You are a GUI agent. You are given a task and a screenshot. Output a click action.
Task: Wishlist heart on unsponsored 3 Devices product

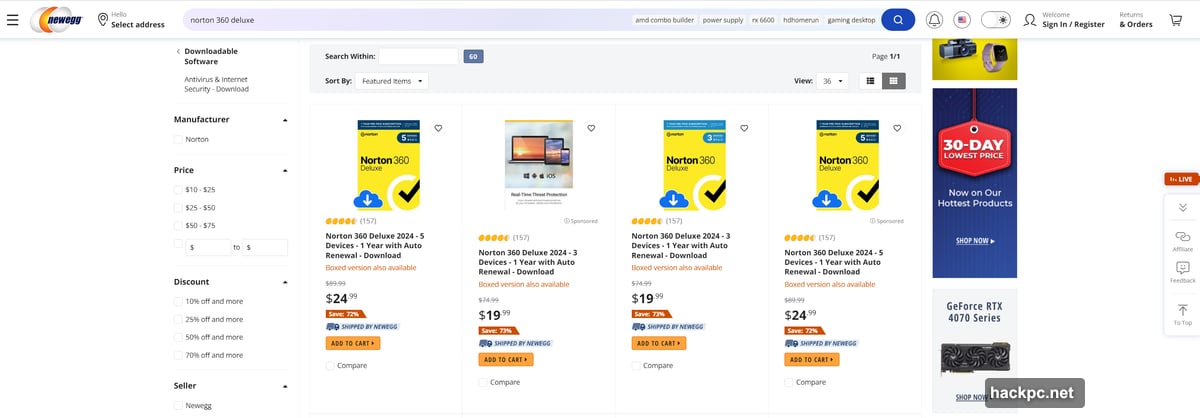point(744,128)
